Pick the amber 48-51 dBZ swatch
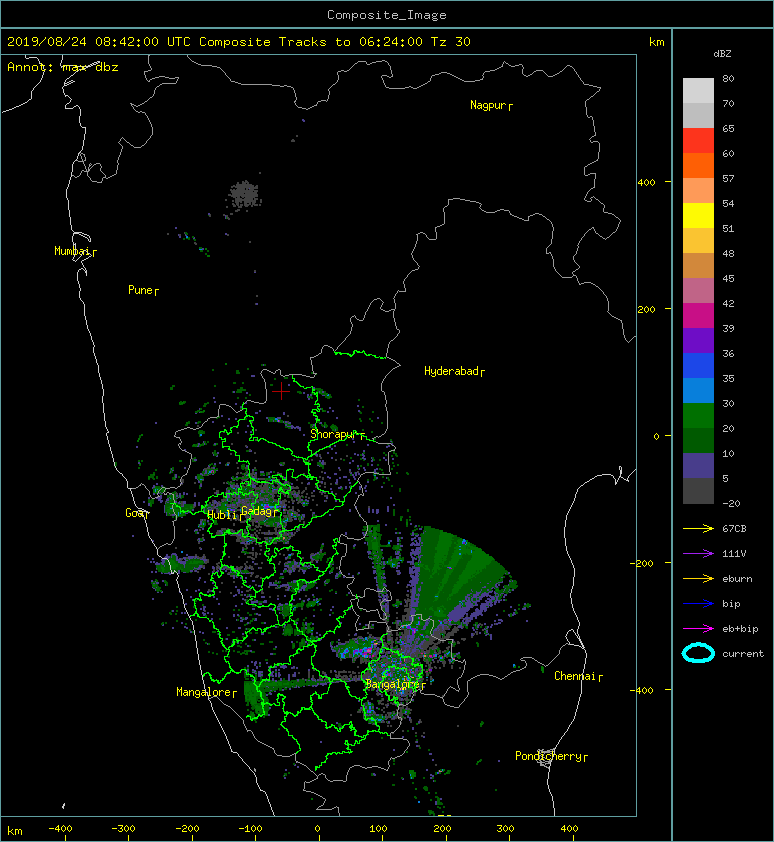This screenshot has width=774, height=842. pos(698,241)
